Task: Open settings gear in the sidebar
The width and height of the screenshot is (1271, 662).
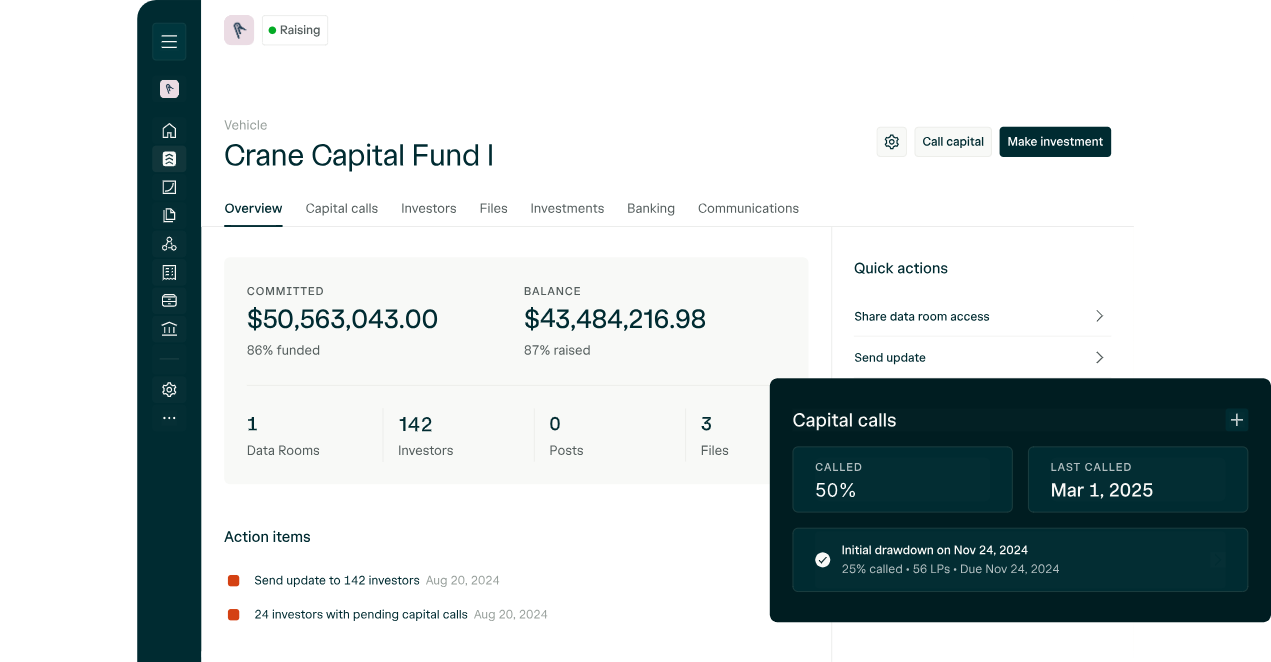Action: 169,390
